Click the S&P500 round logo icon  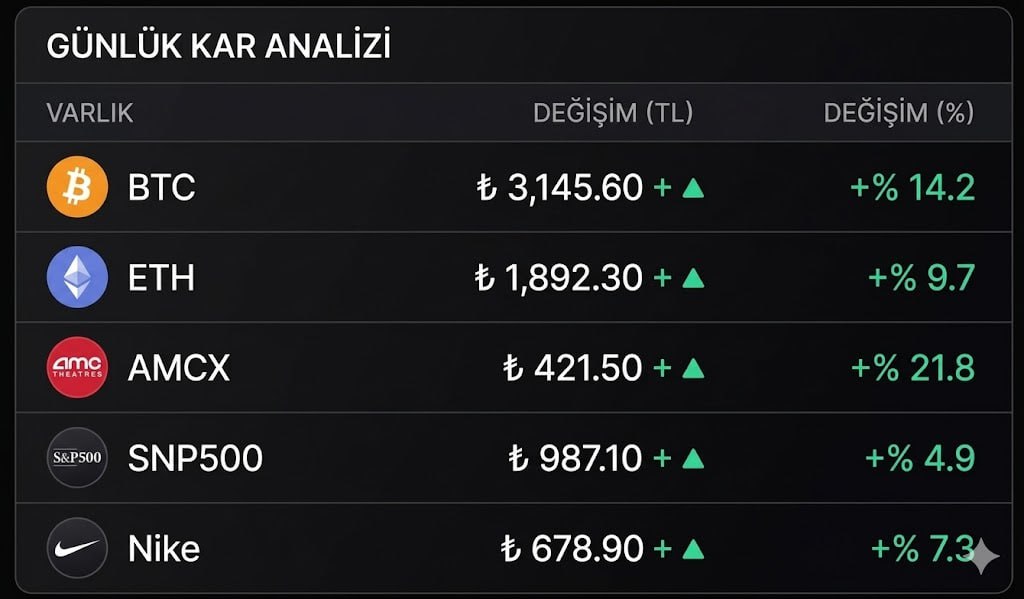pos(77,458)
